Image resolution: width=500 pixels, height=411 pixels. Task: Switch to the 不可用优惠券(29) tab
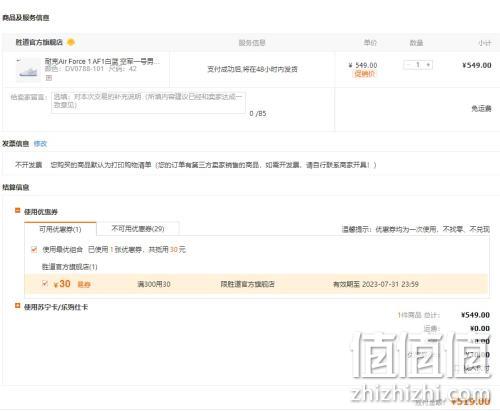138,229
